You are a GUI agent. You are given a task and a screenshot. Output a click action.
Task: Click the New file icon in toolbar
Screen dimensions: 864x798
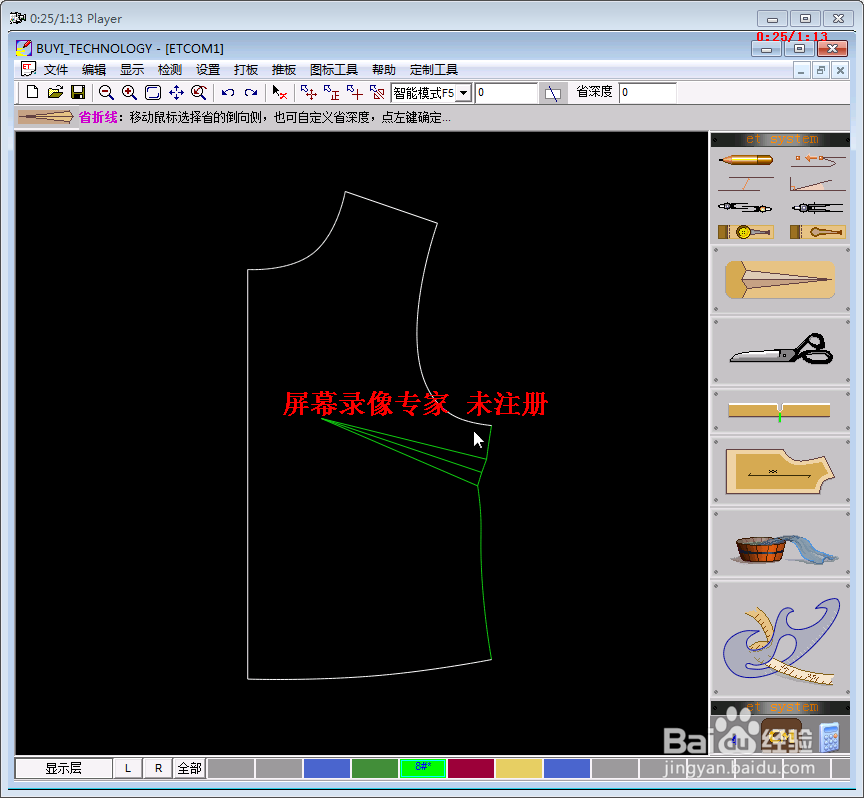(33, 93)
